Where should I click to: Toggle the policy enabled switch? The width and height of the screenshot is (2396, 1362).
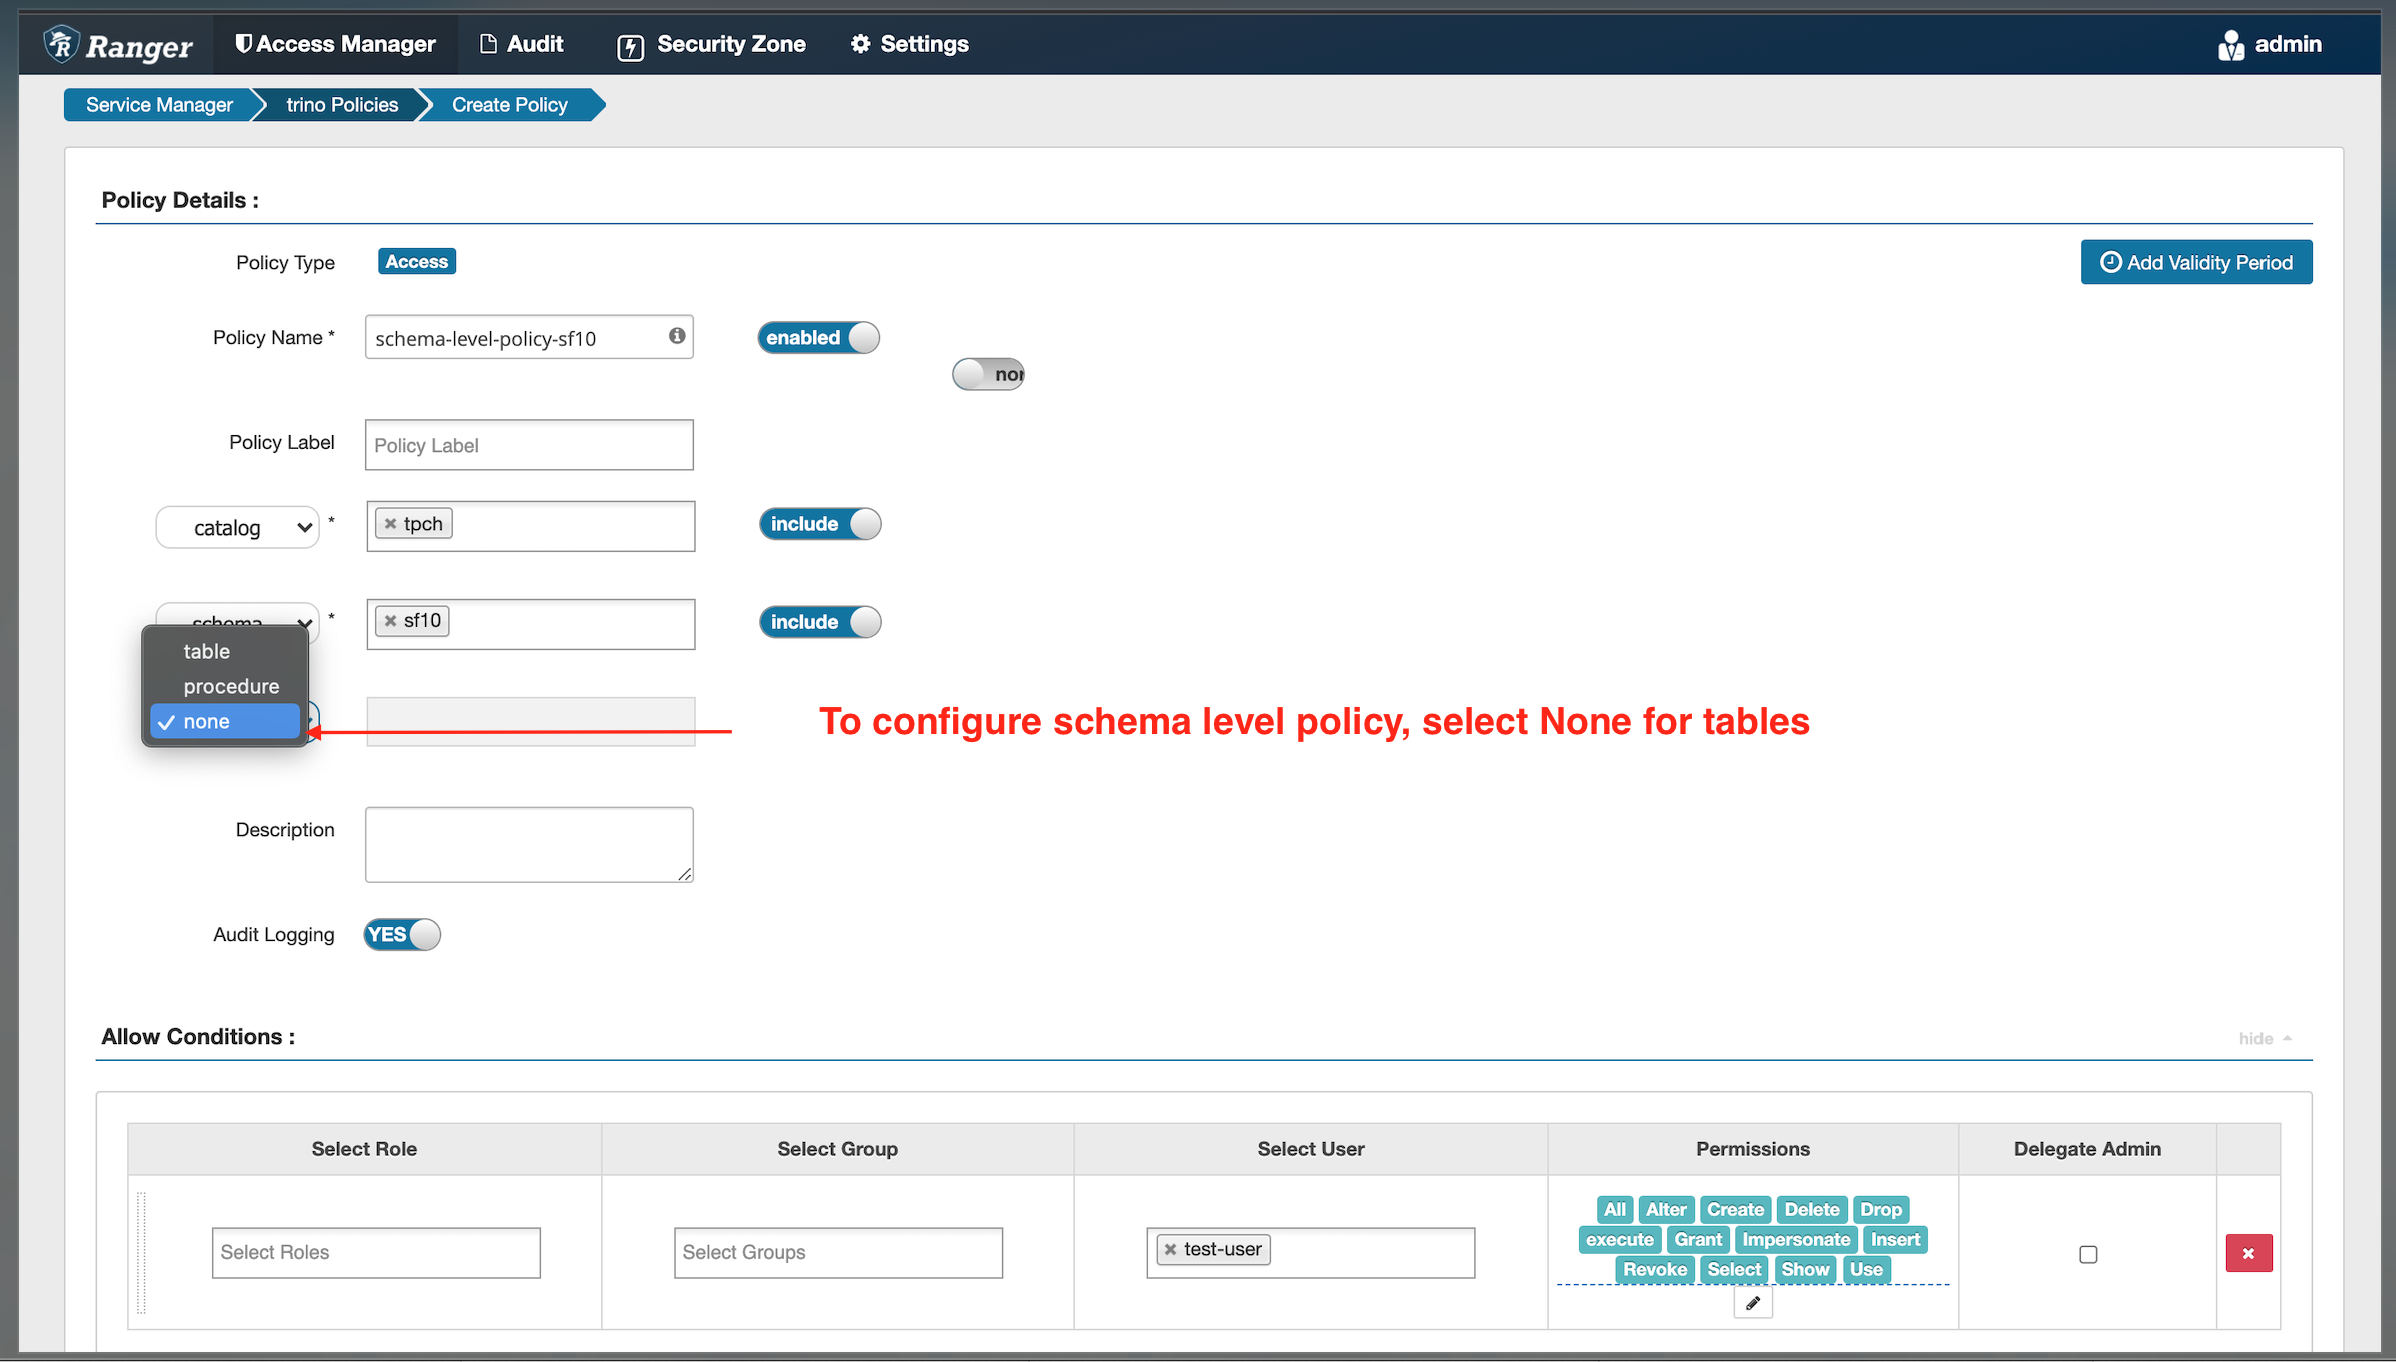pos(818,338)
